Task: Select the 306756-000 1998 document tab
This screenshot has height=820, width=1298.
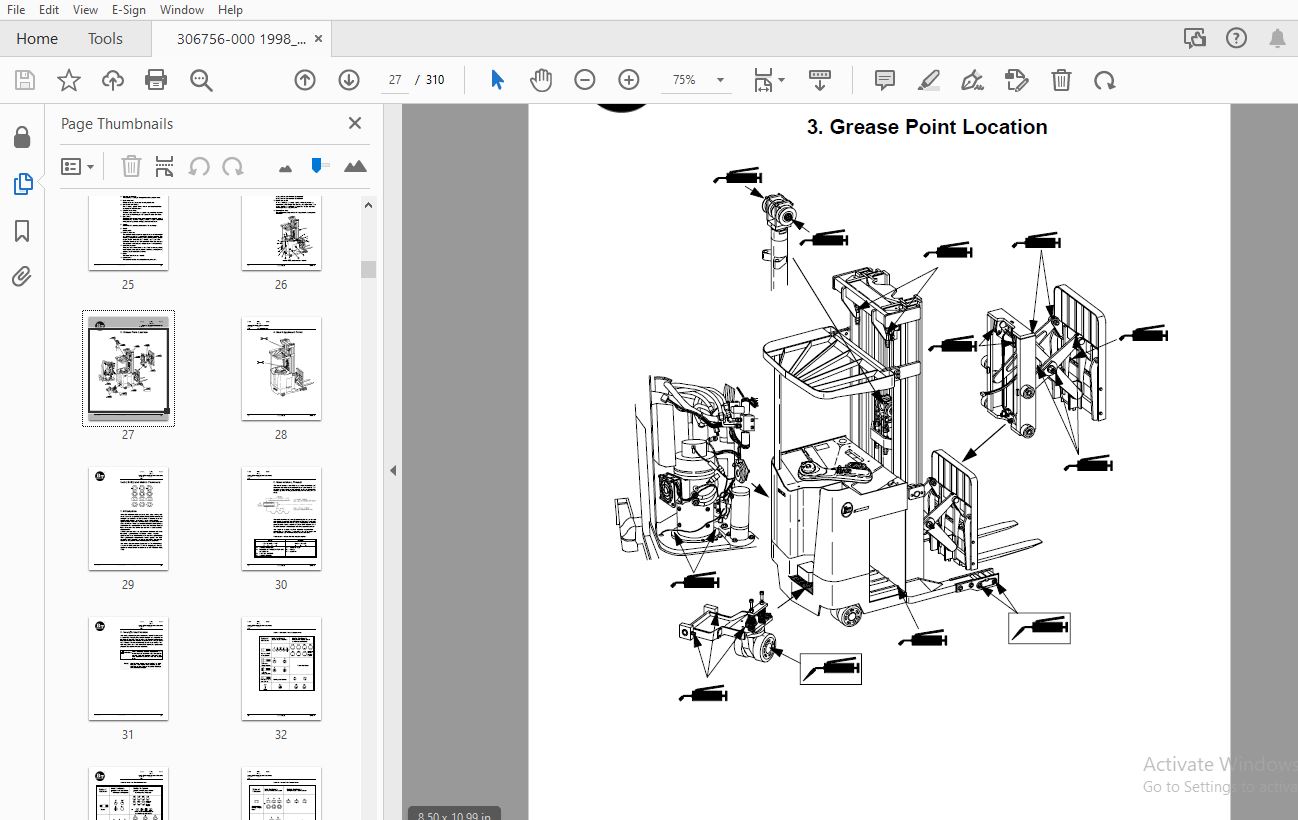Action: [241, 39]
